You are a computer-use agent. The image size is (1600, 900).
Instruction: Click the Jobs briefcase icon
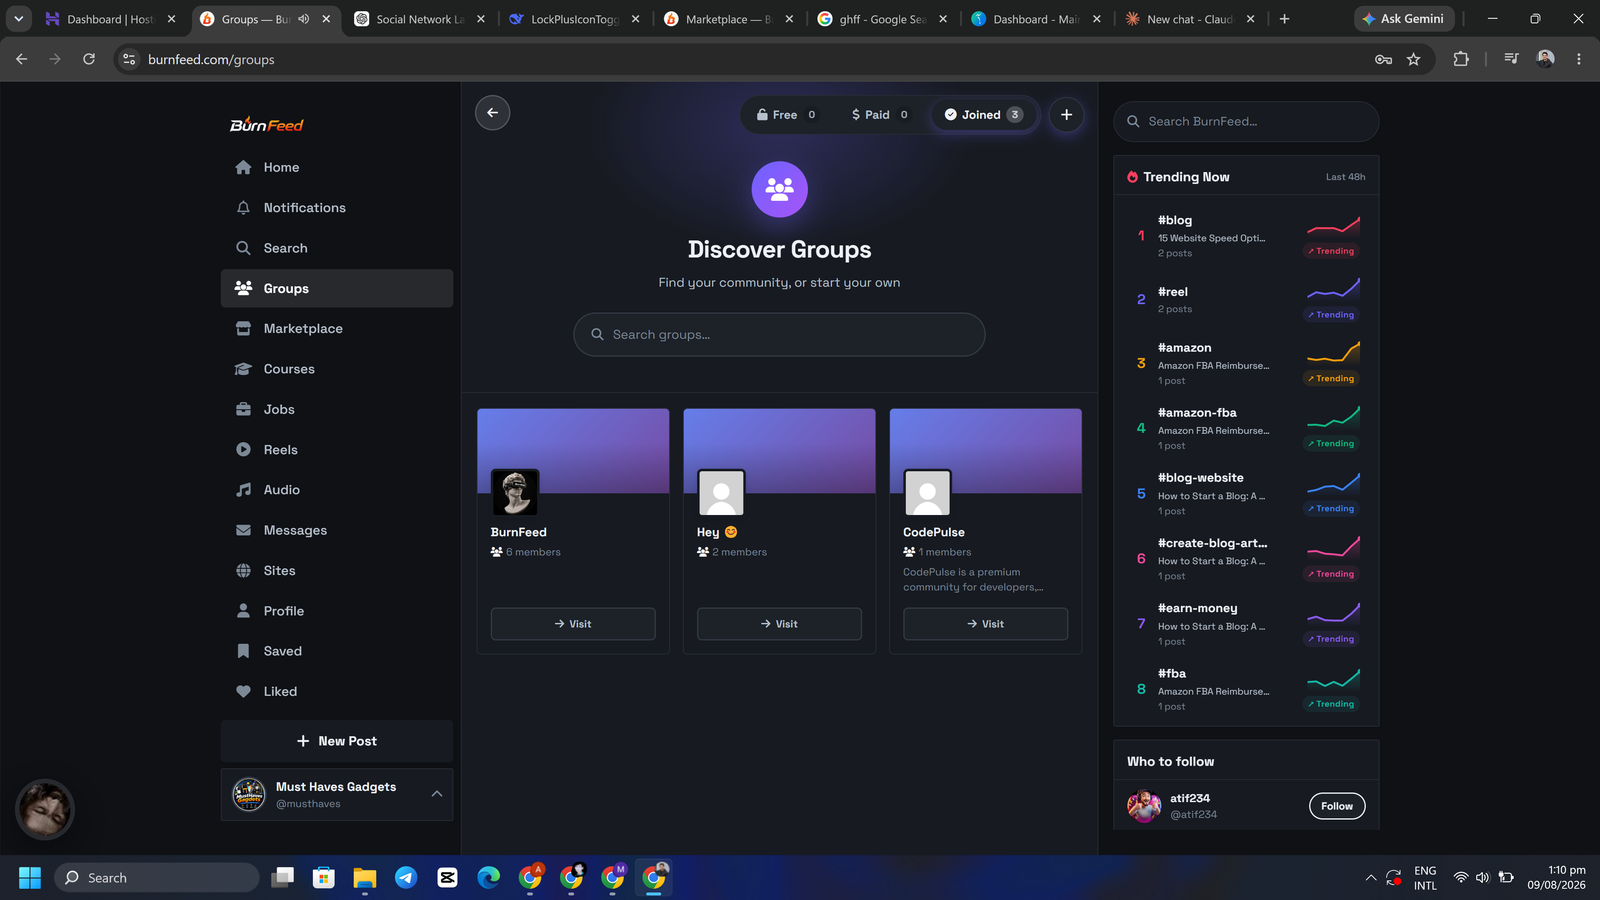(x=243, y=409)
